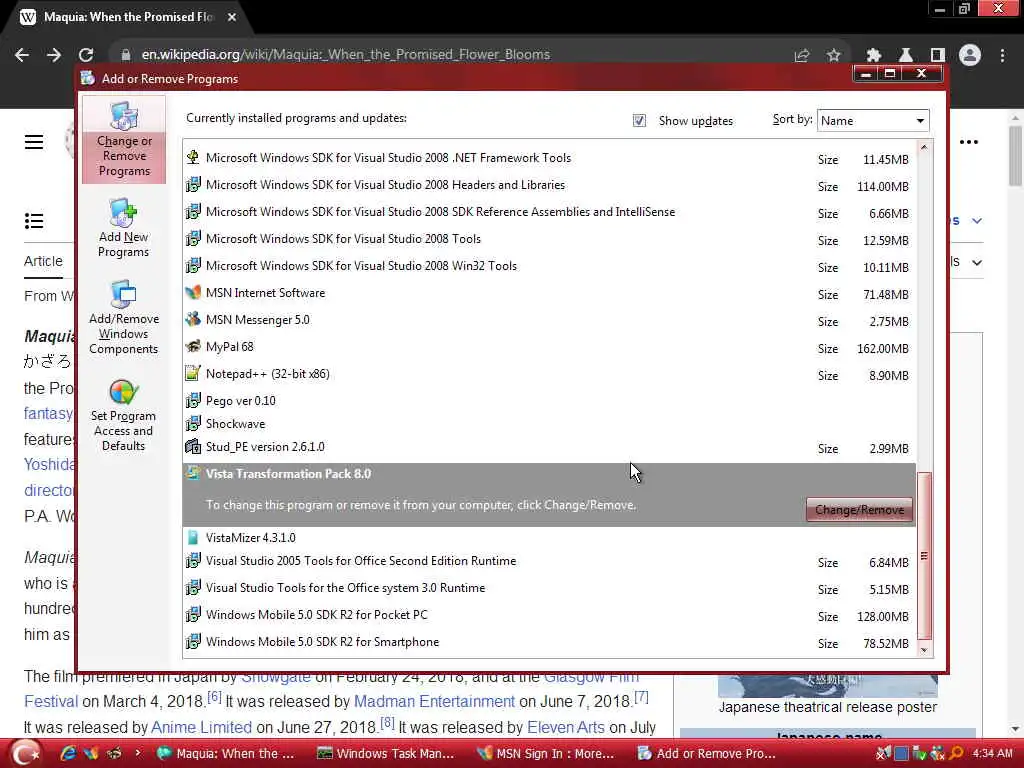This screenshot has height=768, width=1024.
Task: Switch to Add or Remove Programs taskbar button
Action: pyautogui.click(x=708, y=753)
